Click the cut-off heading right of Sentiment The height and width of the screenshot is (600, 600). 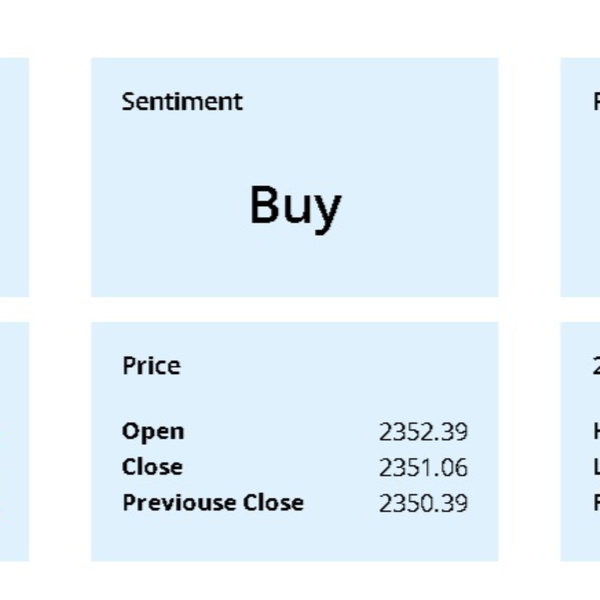(596, 102)
